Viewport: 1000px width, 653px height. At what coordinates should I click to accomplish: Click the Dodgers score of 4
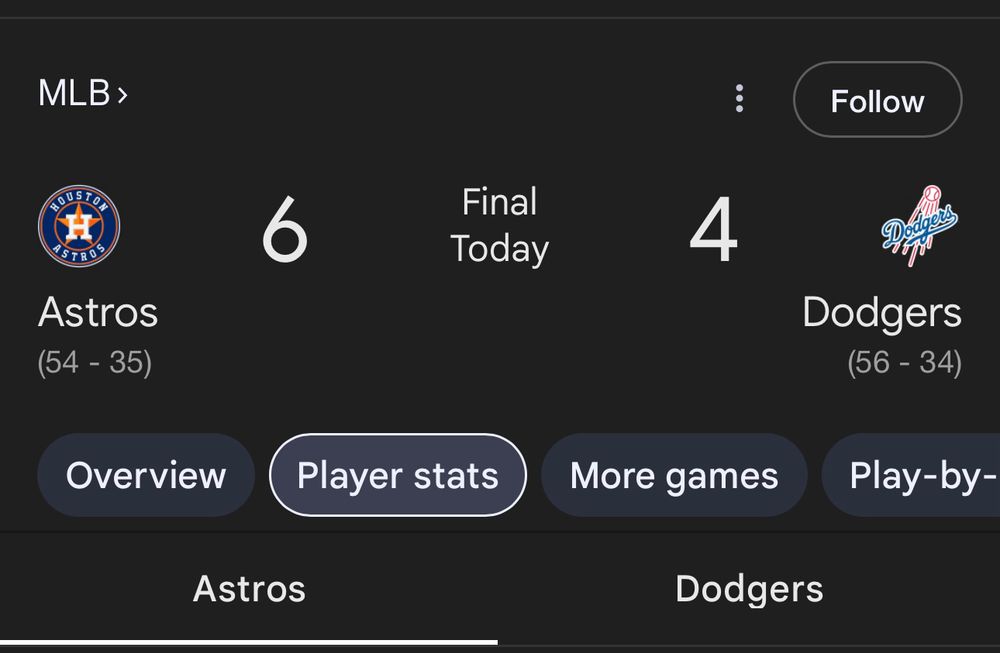[x=714, y=229]
